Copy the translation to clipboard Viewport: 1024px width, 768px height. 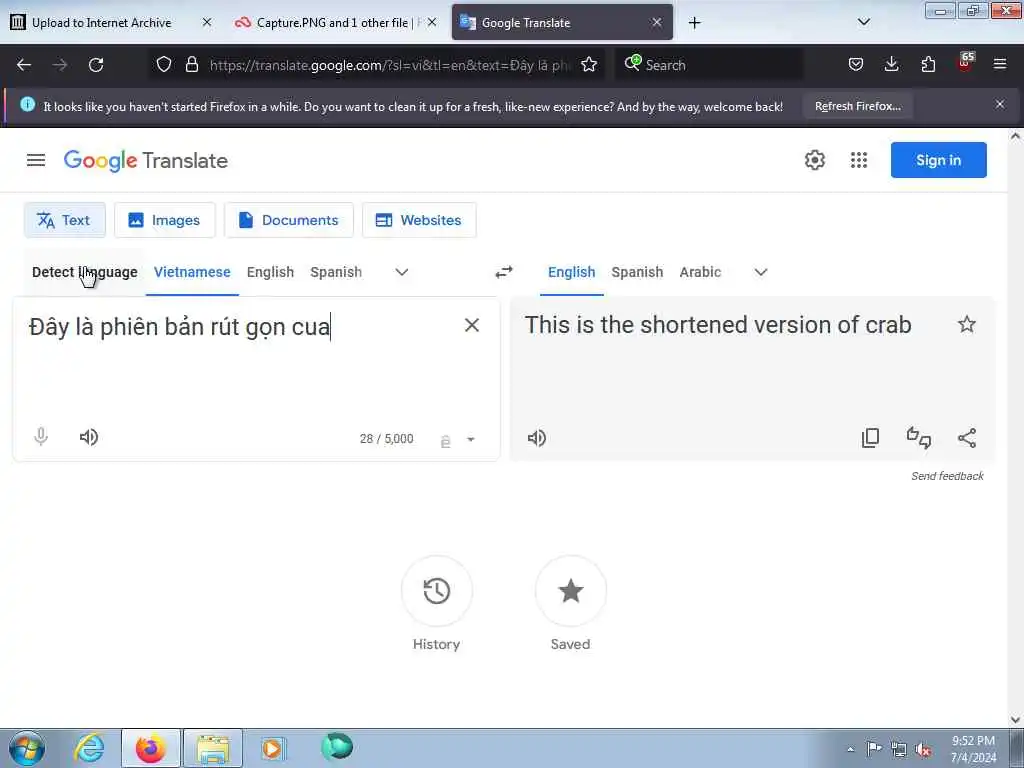(x=871, y=438)
